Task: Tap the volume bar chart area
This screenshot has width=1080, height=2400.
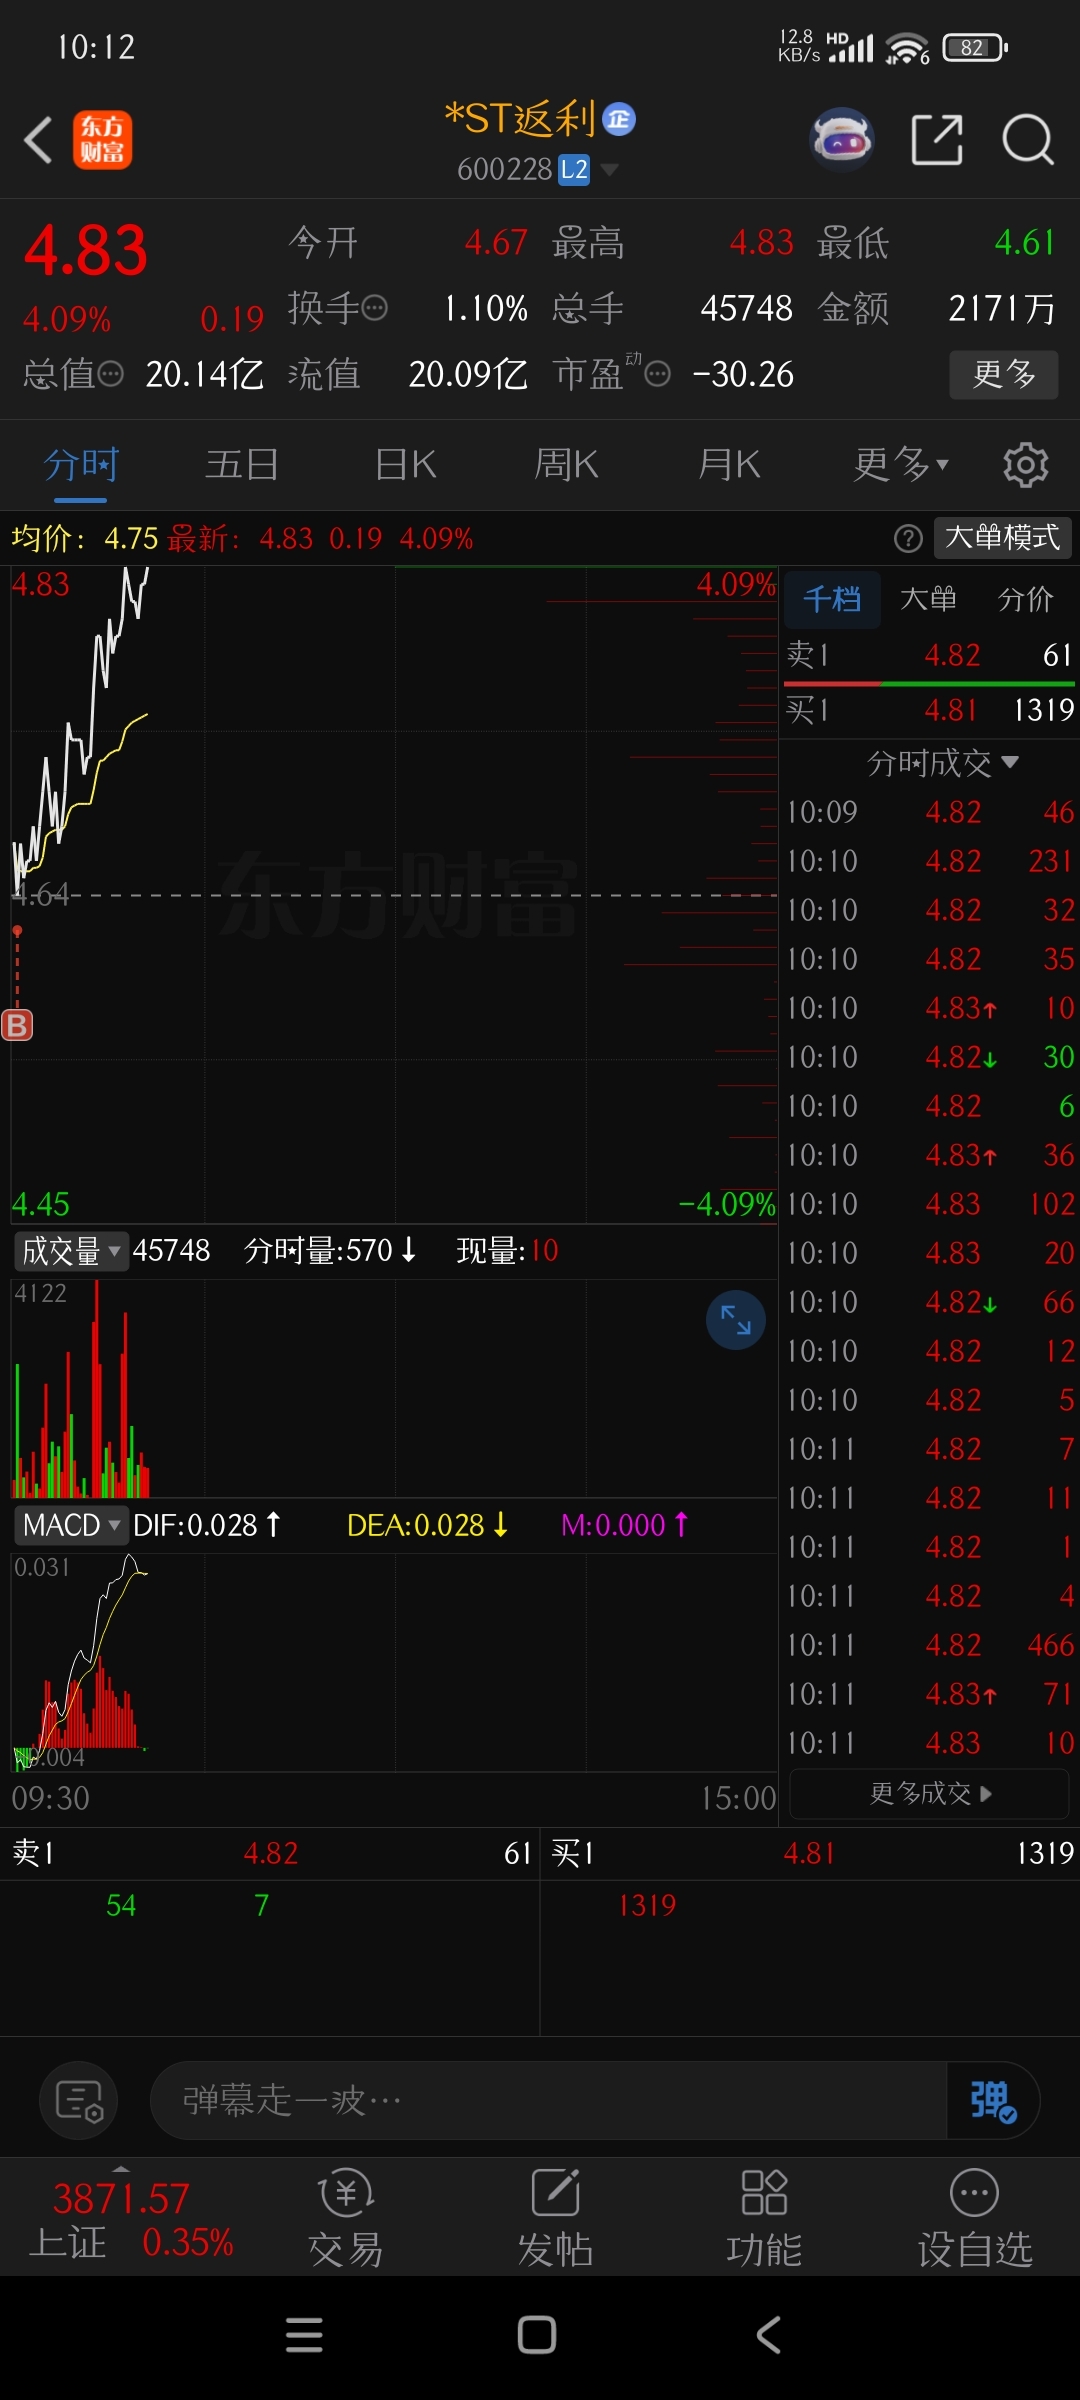Action: click(x=394, y=1388)
